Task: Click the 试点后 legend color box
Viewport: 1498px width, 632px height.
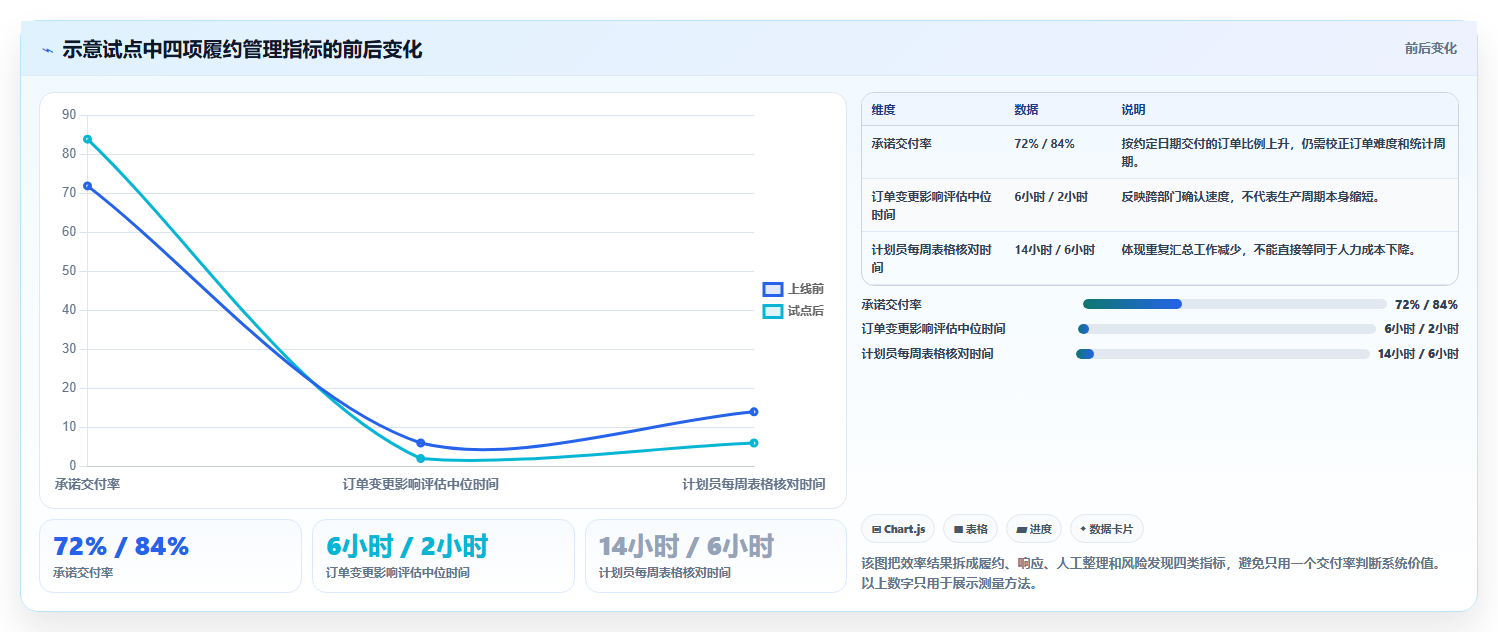Action: point(772,311)
